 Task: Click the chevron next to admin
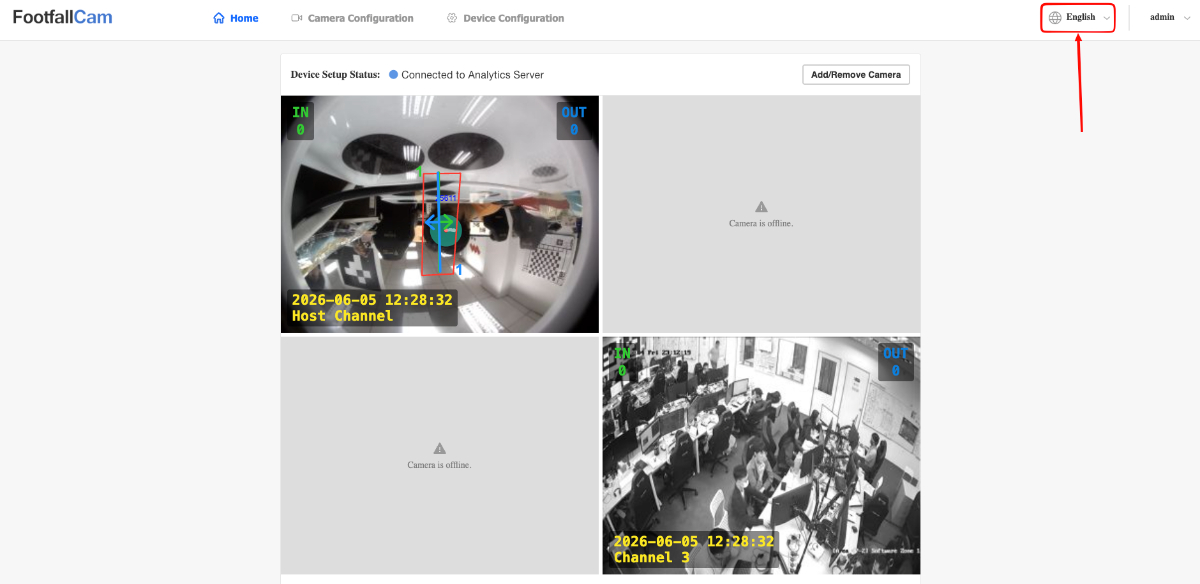point(1186,18)
